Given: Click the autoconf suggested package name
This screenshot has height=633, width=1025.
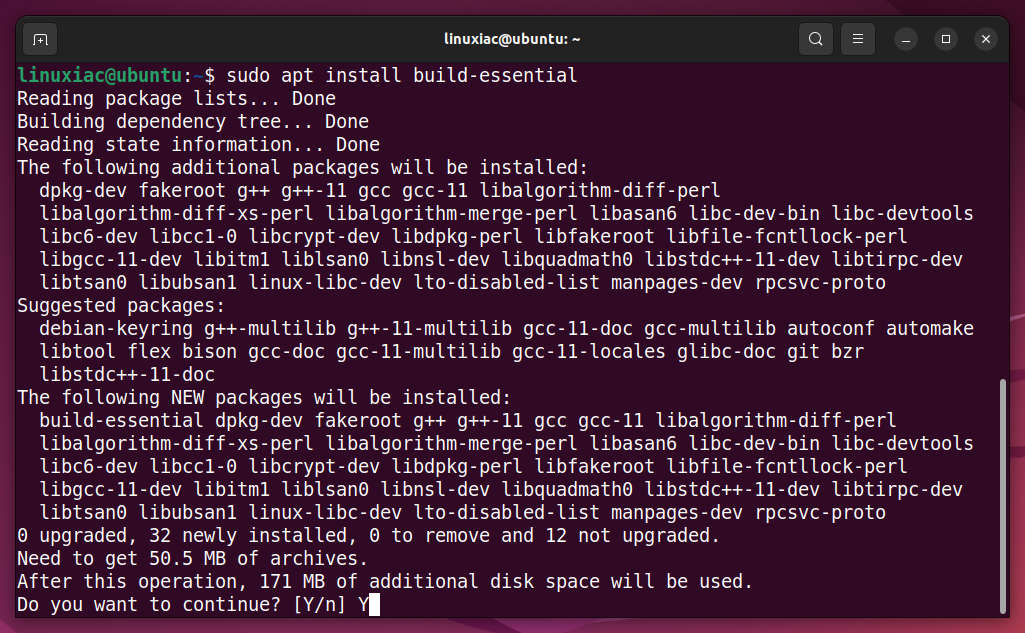Looking at the screenshot, I should 830,328.
